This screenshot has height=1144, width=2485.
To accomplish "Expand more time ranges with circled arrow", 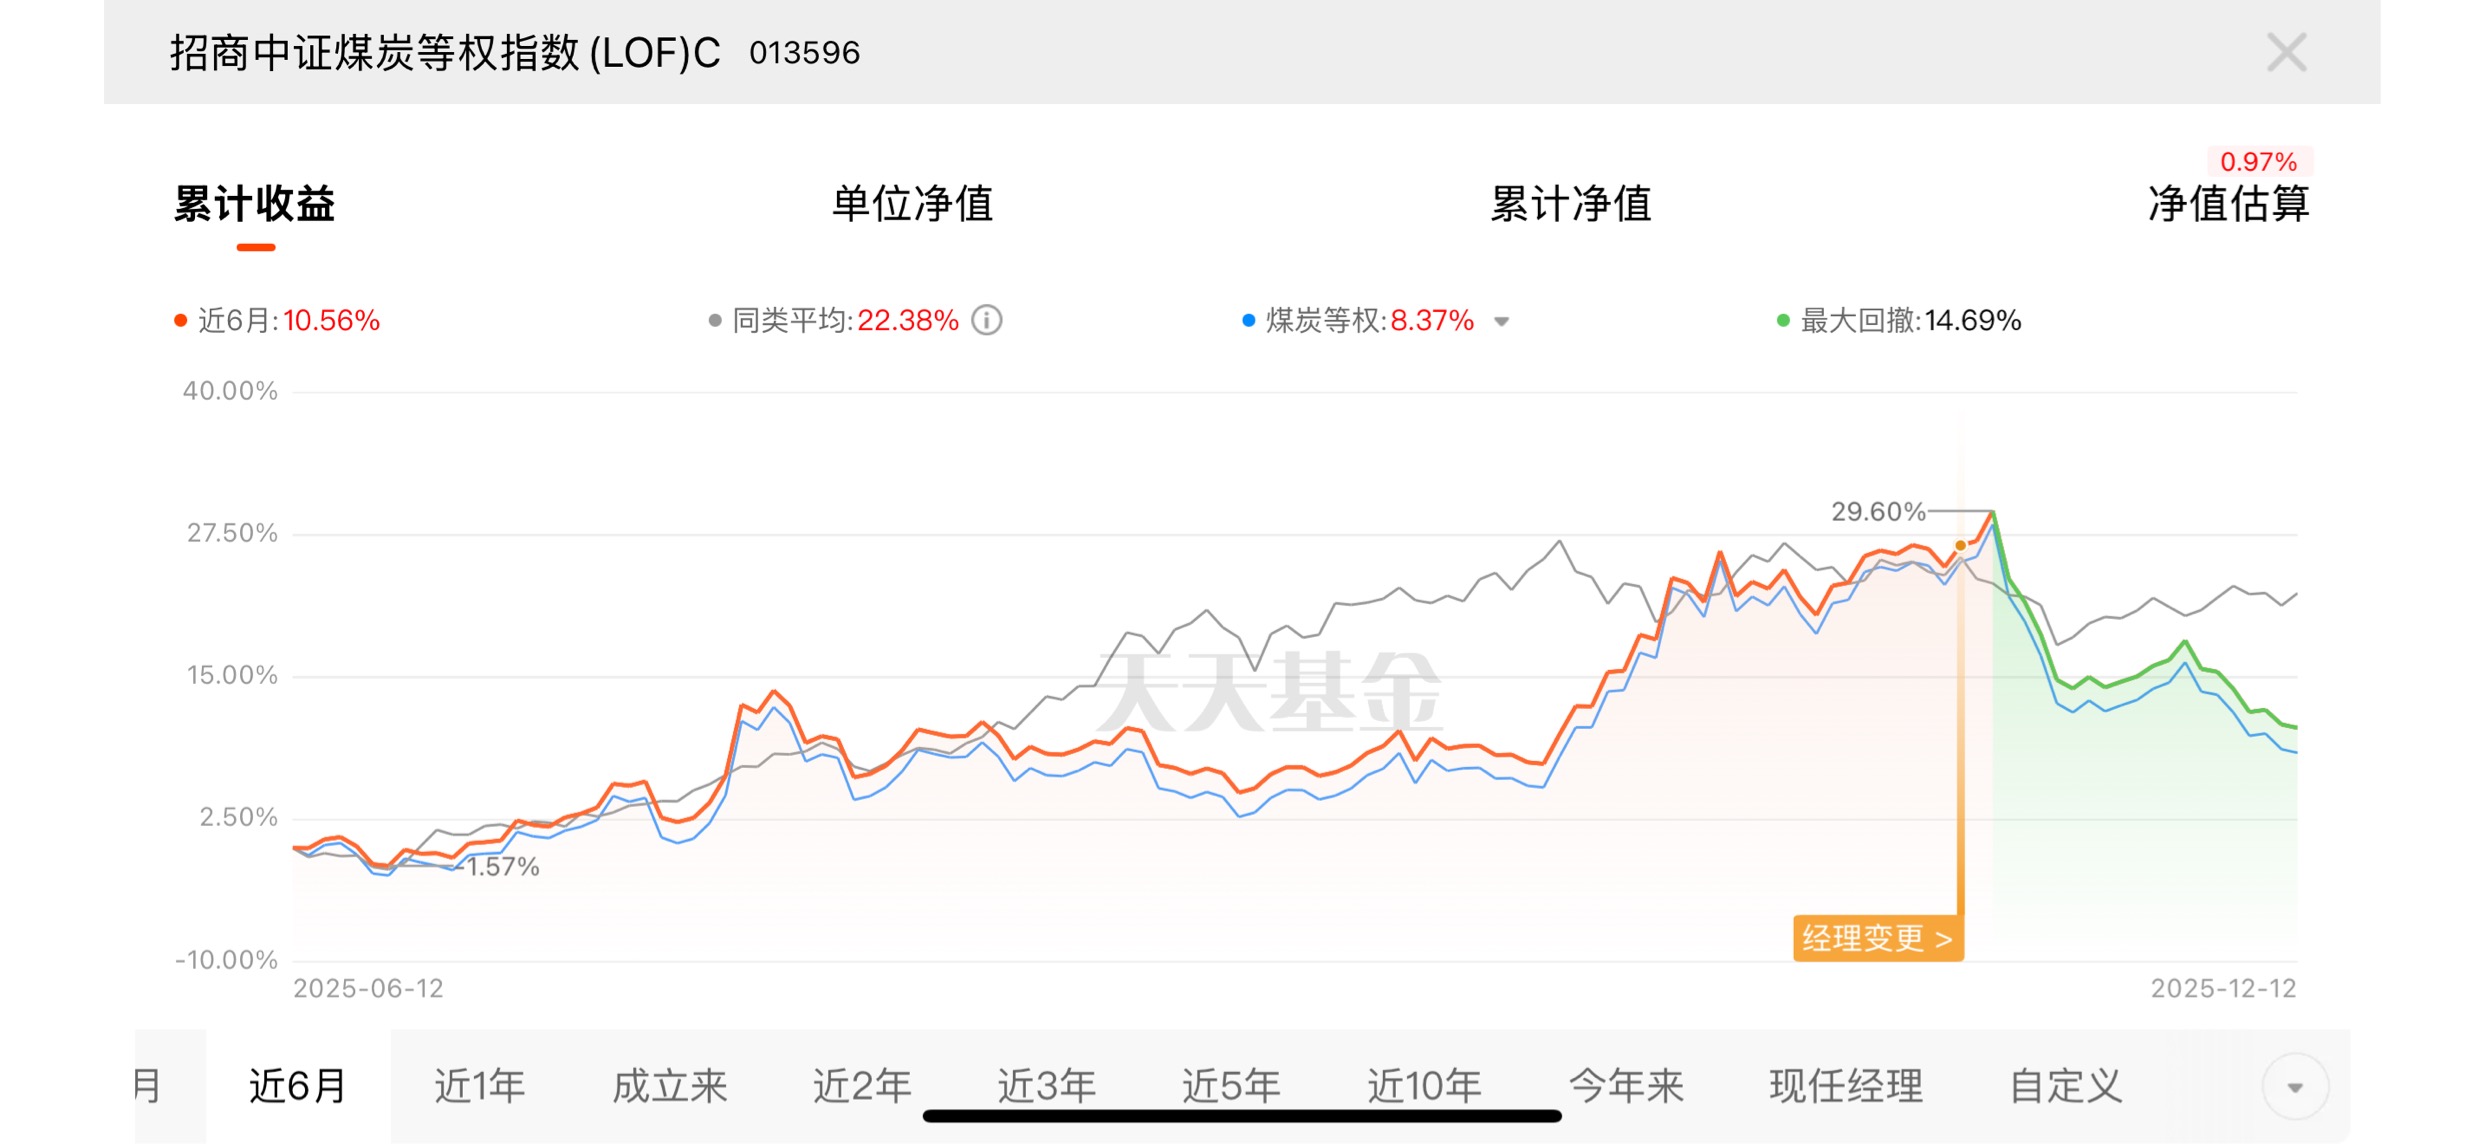I will pos(2295,1087).
